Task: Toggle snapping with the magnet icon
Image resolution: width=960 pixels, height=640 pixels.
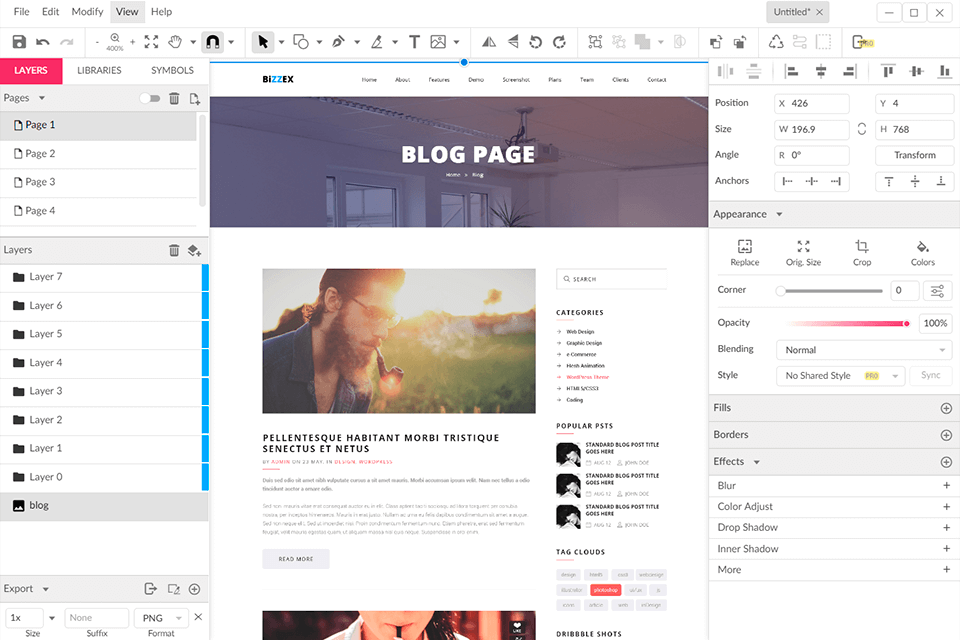Action: click(210, 41)
